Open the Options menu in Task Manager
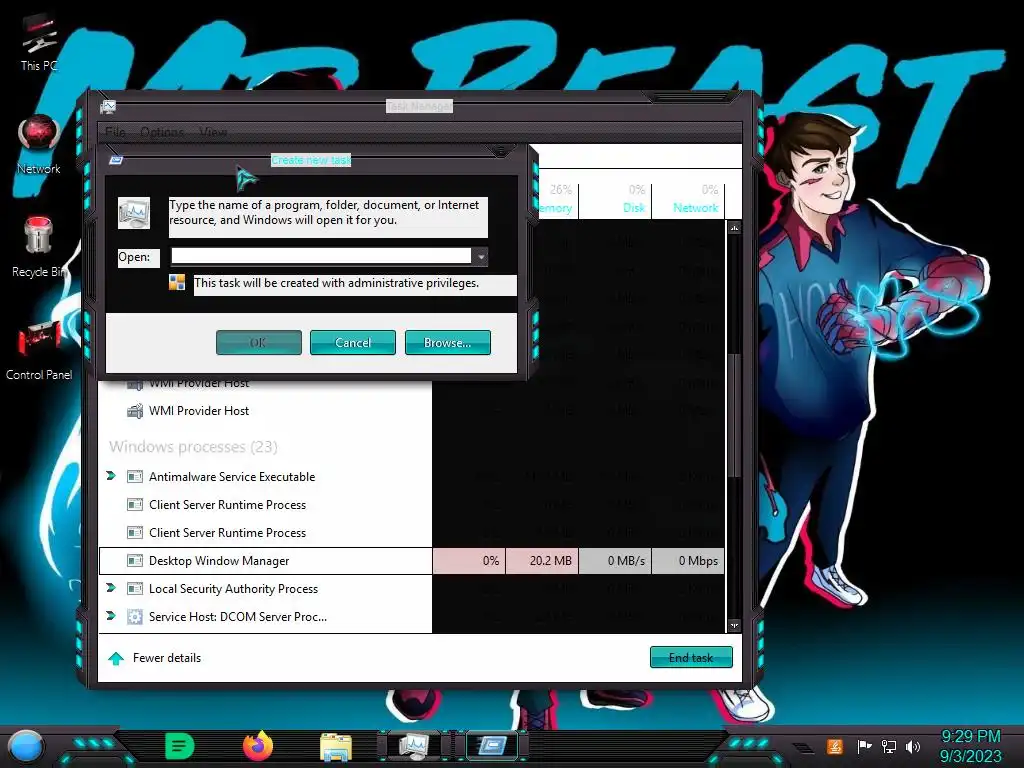Viewport: 1024px width, 768px height. (162, 132)
